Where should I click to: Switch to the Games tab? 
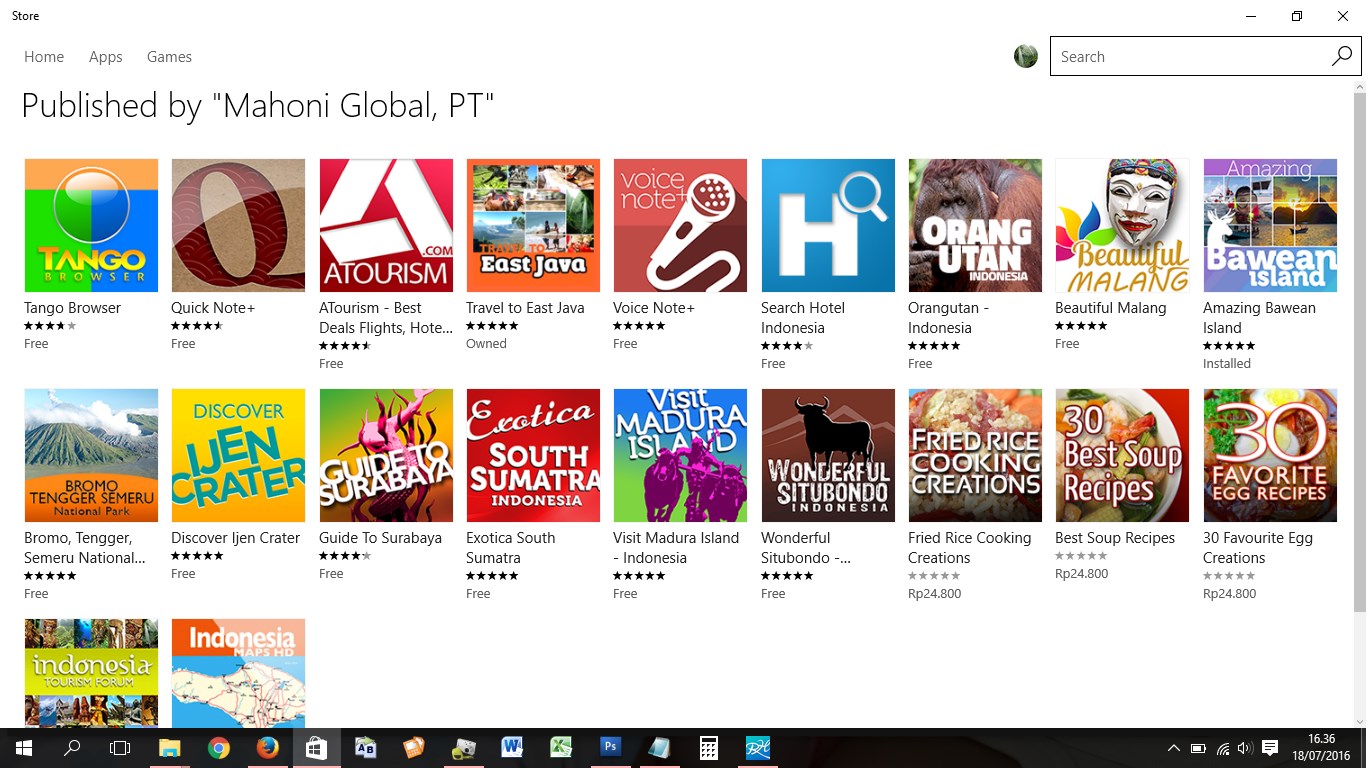coord(169,57)
